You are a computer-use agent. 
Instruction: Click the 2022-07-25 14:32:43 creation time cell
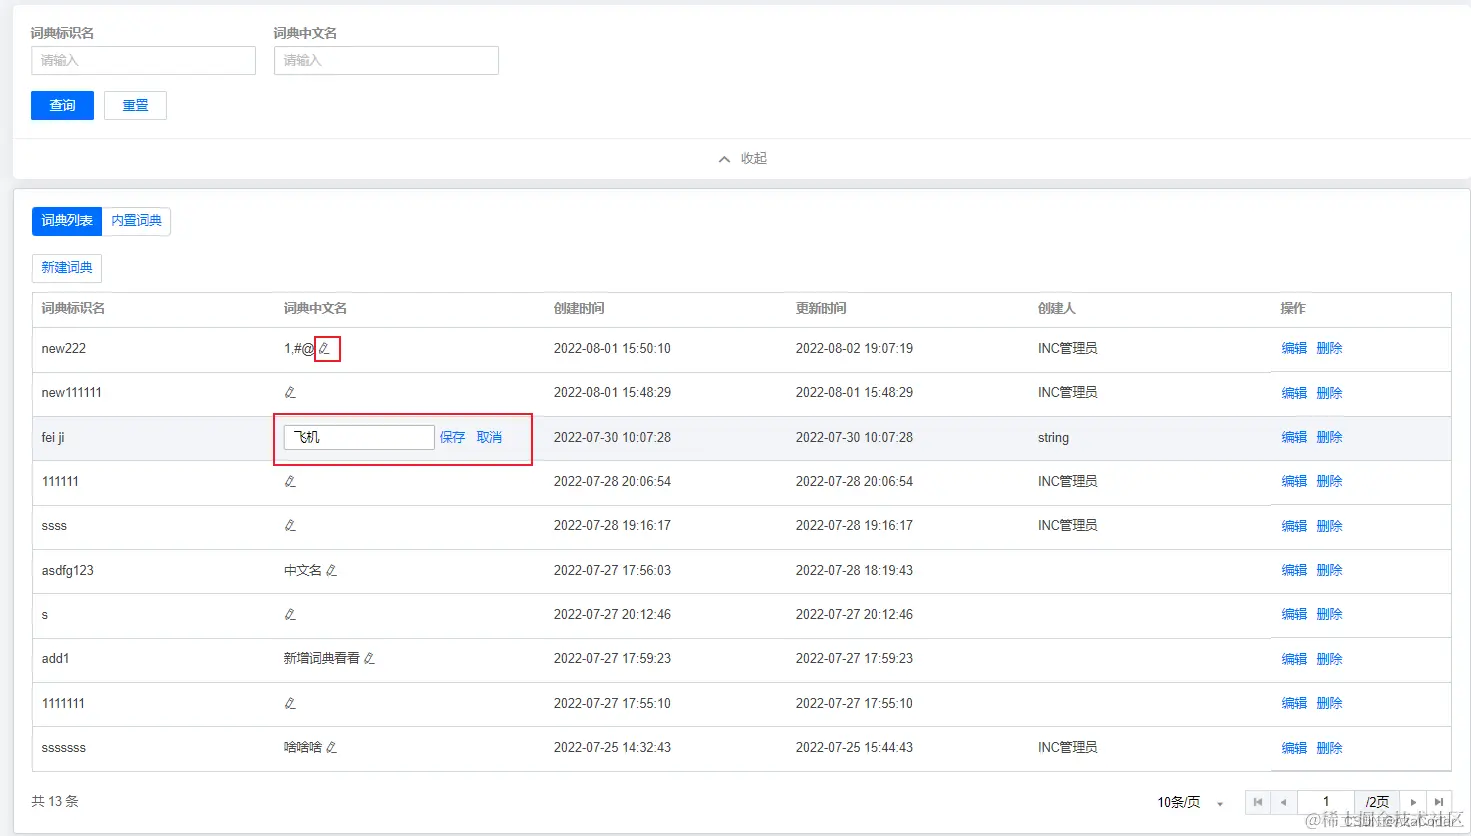tap(612, 748)
